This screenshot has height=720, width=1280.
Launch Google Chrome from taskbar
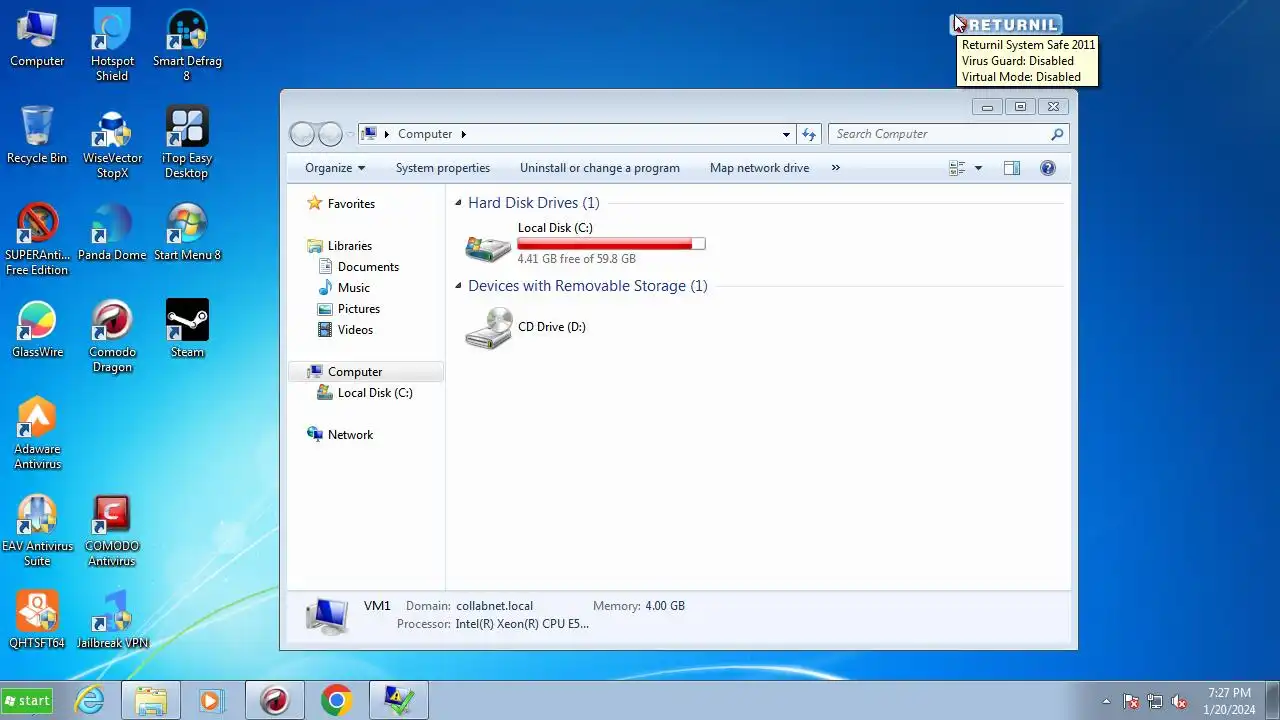(337, 701)
